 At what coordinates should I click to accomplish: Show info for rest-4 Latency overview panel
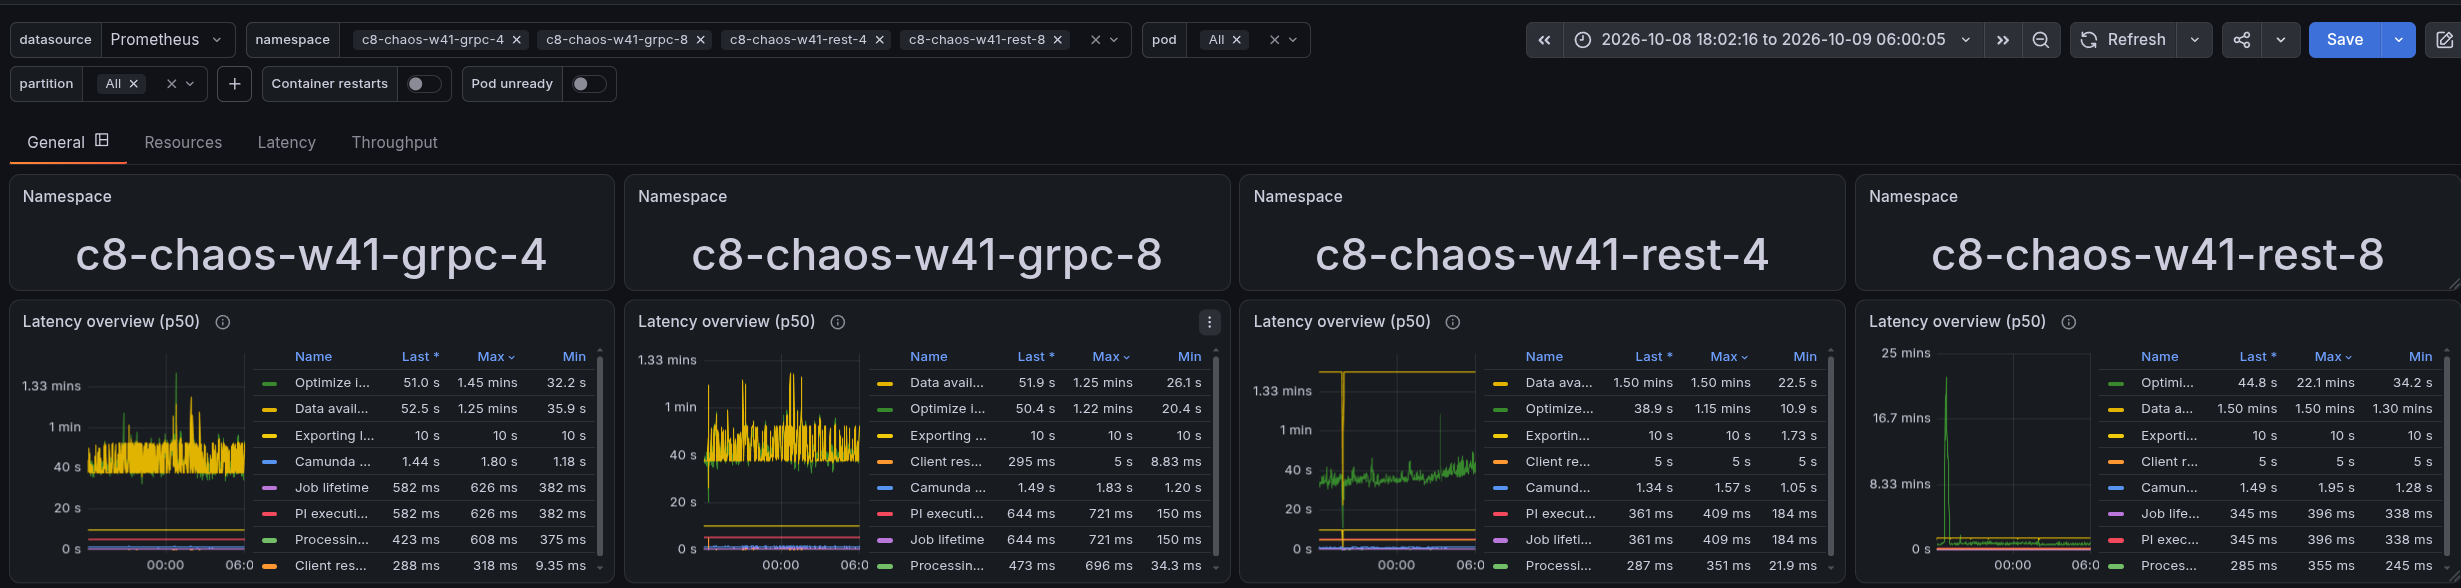pyautogui.click(x=1453, y=322)
